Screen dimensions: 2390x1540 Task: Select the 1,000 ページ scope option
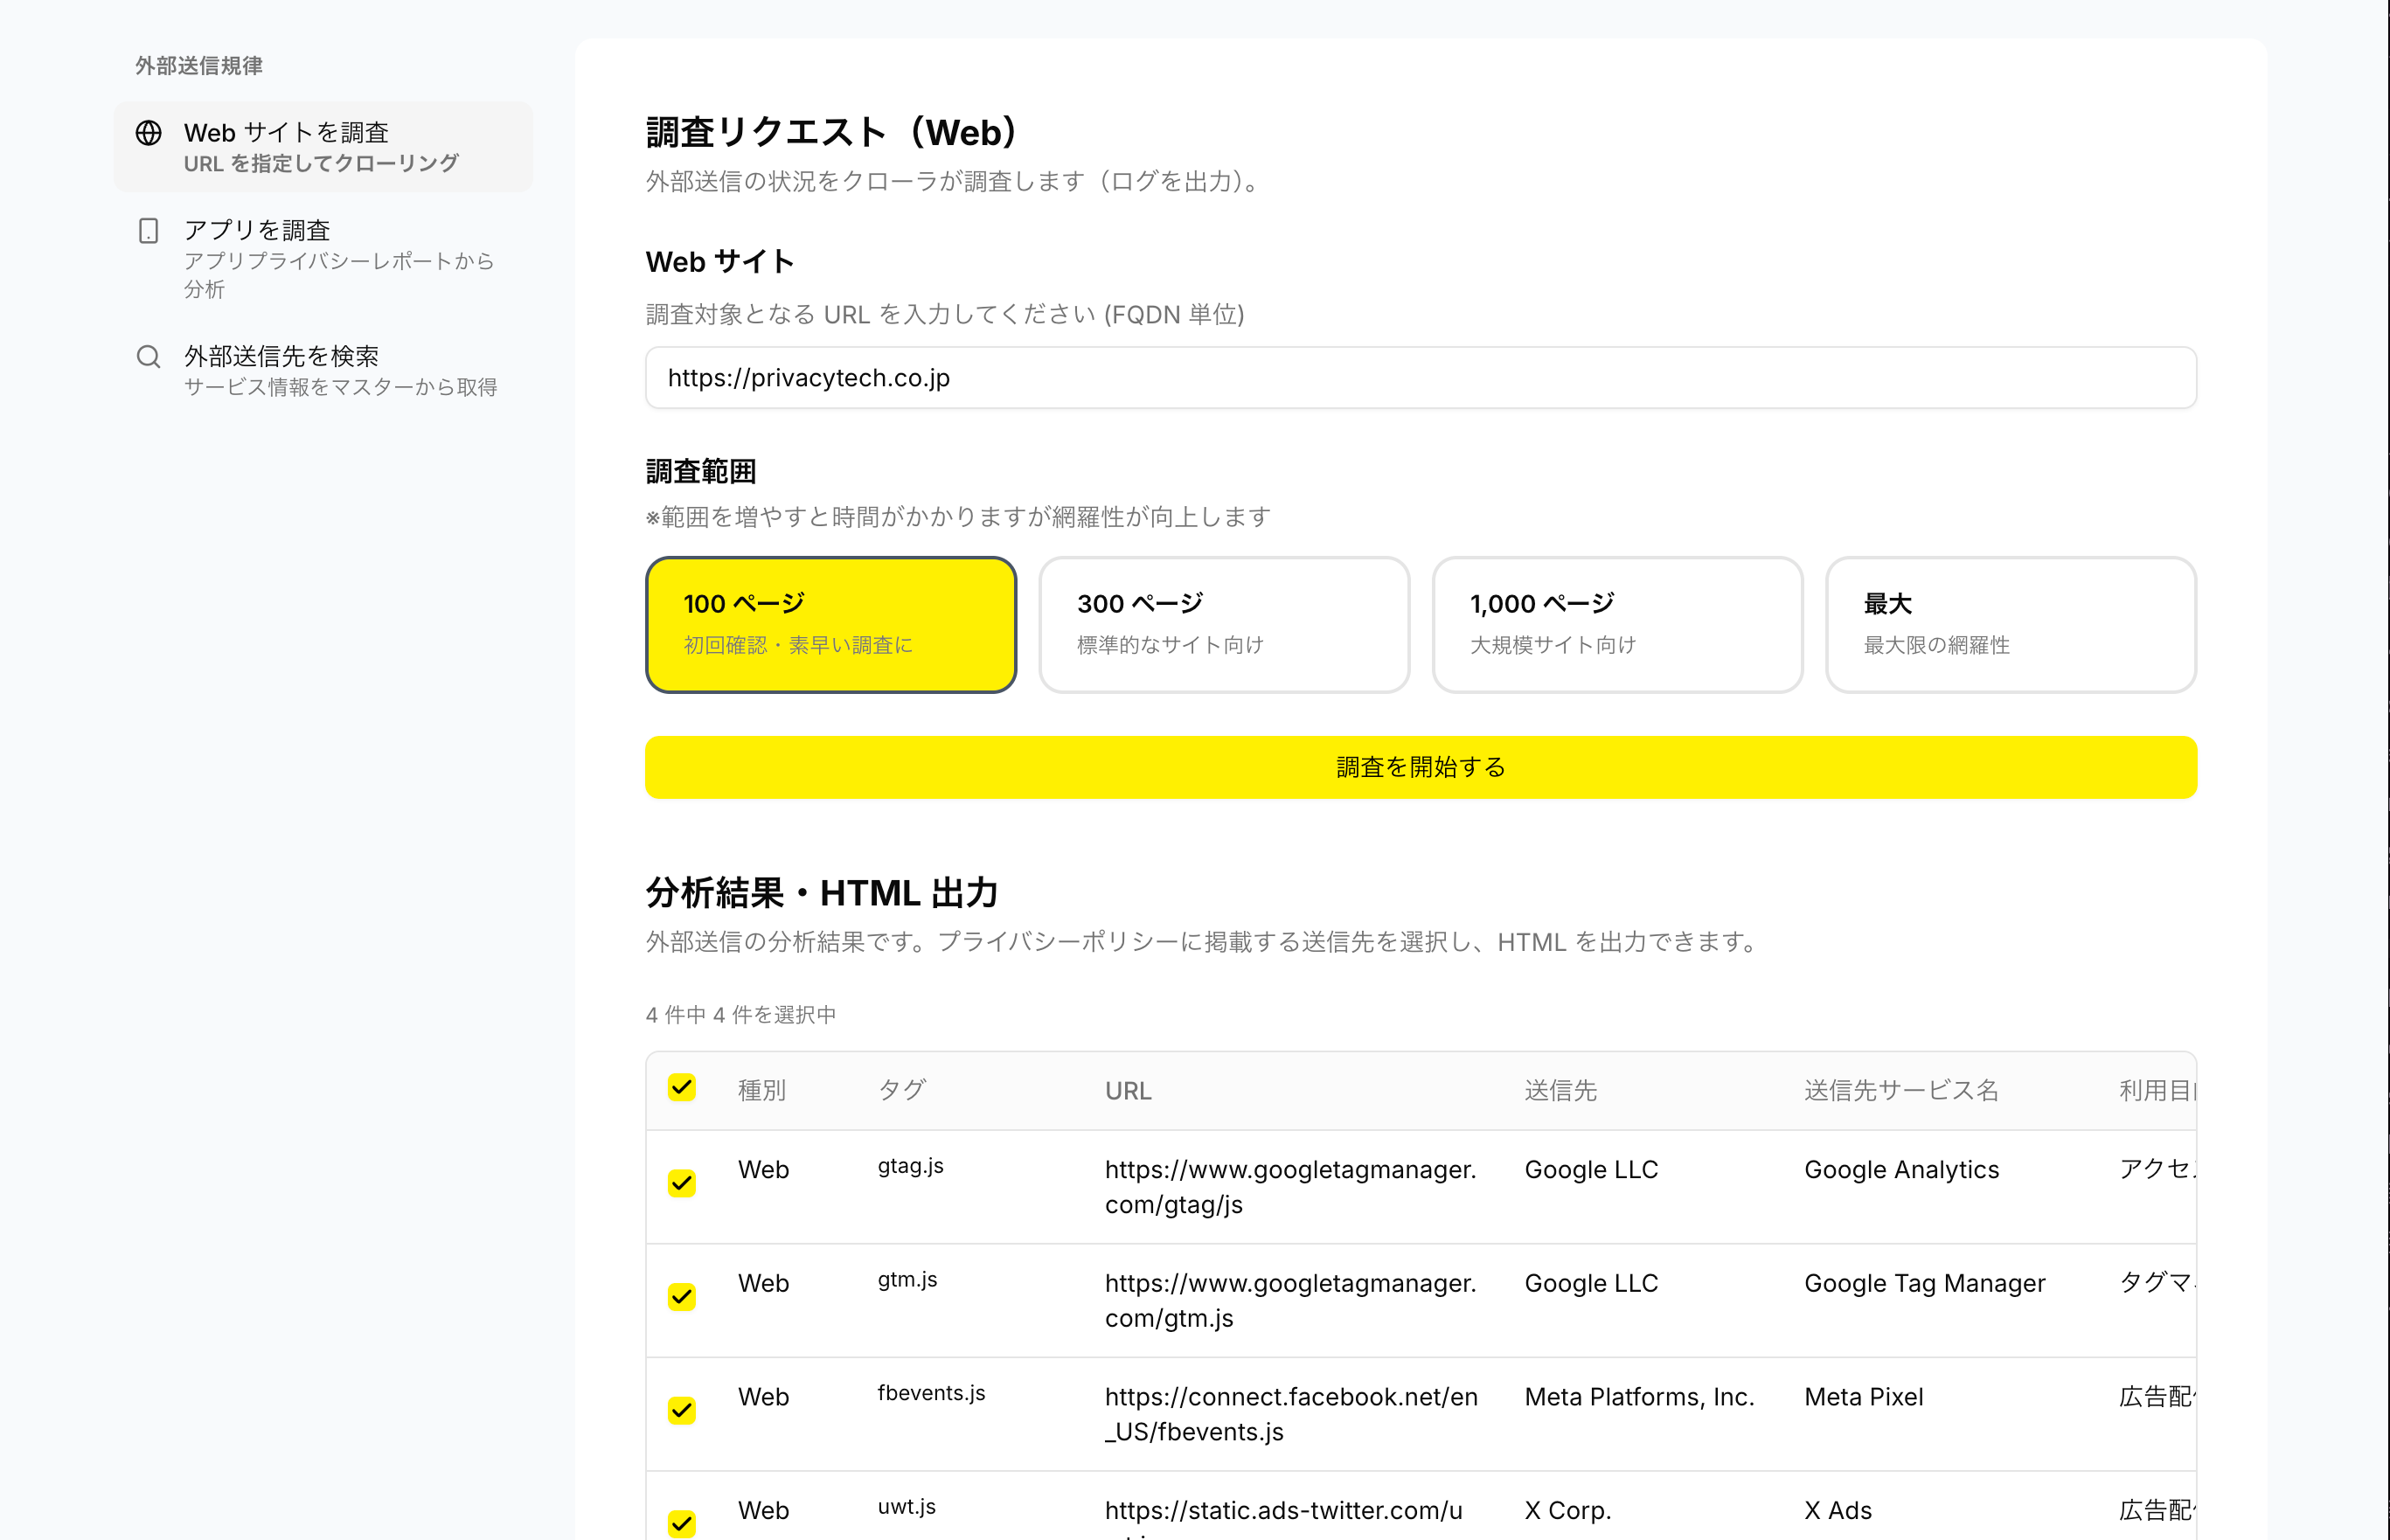pos(1617,625)
